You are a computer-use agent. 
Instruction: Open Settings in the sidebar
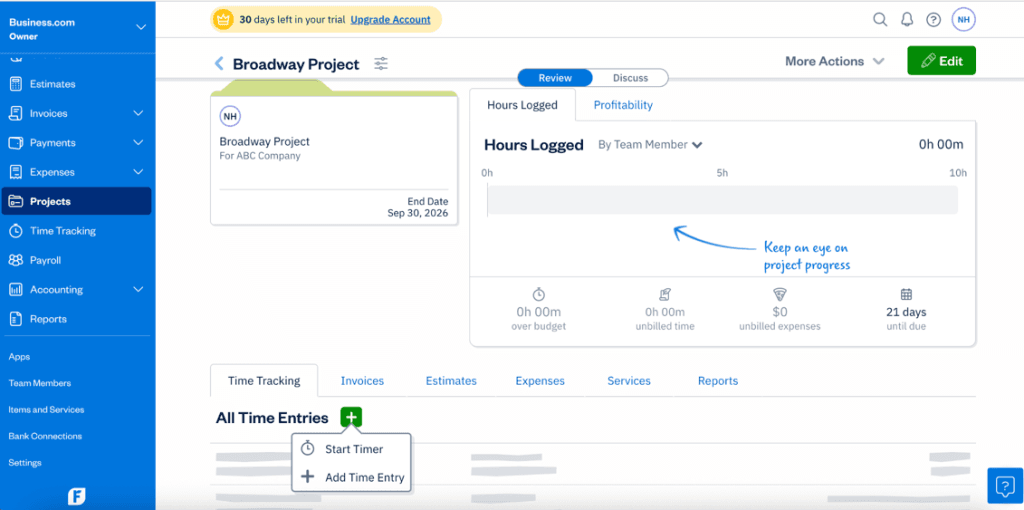(x=25, y=462)
